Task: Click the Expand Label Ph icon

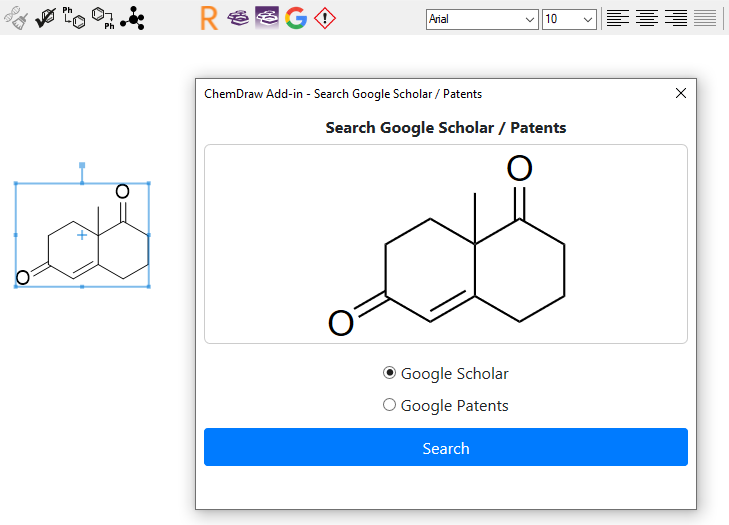Action: click(x=74, y=18)
